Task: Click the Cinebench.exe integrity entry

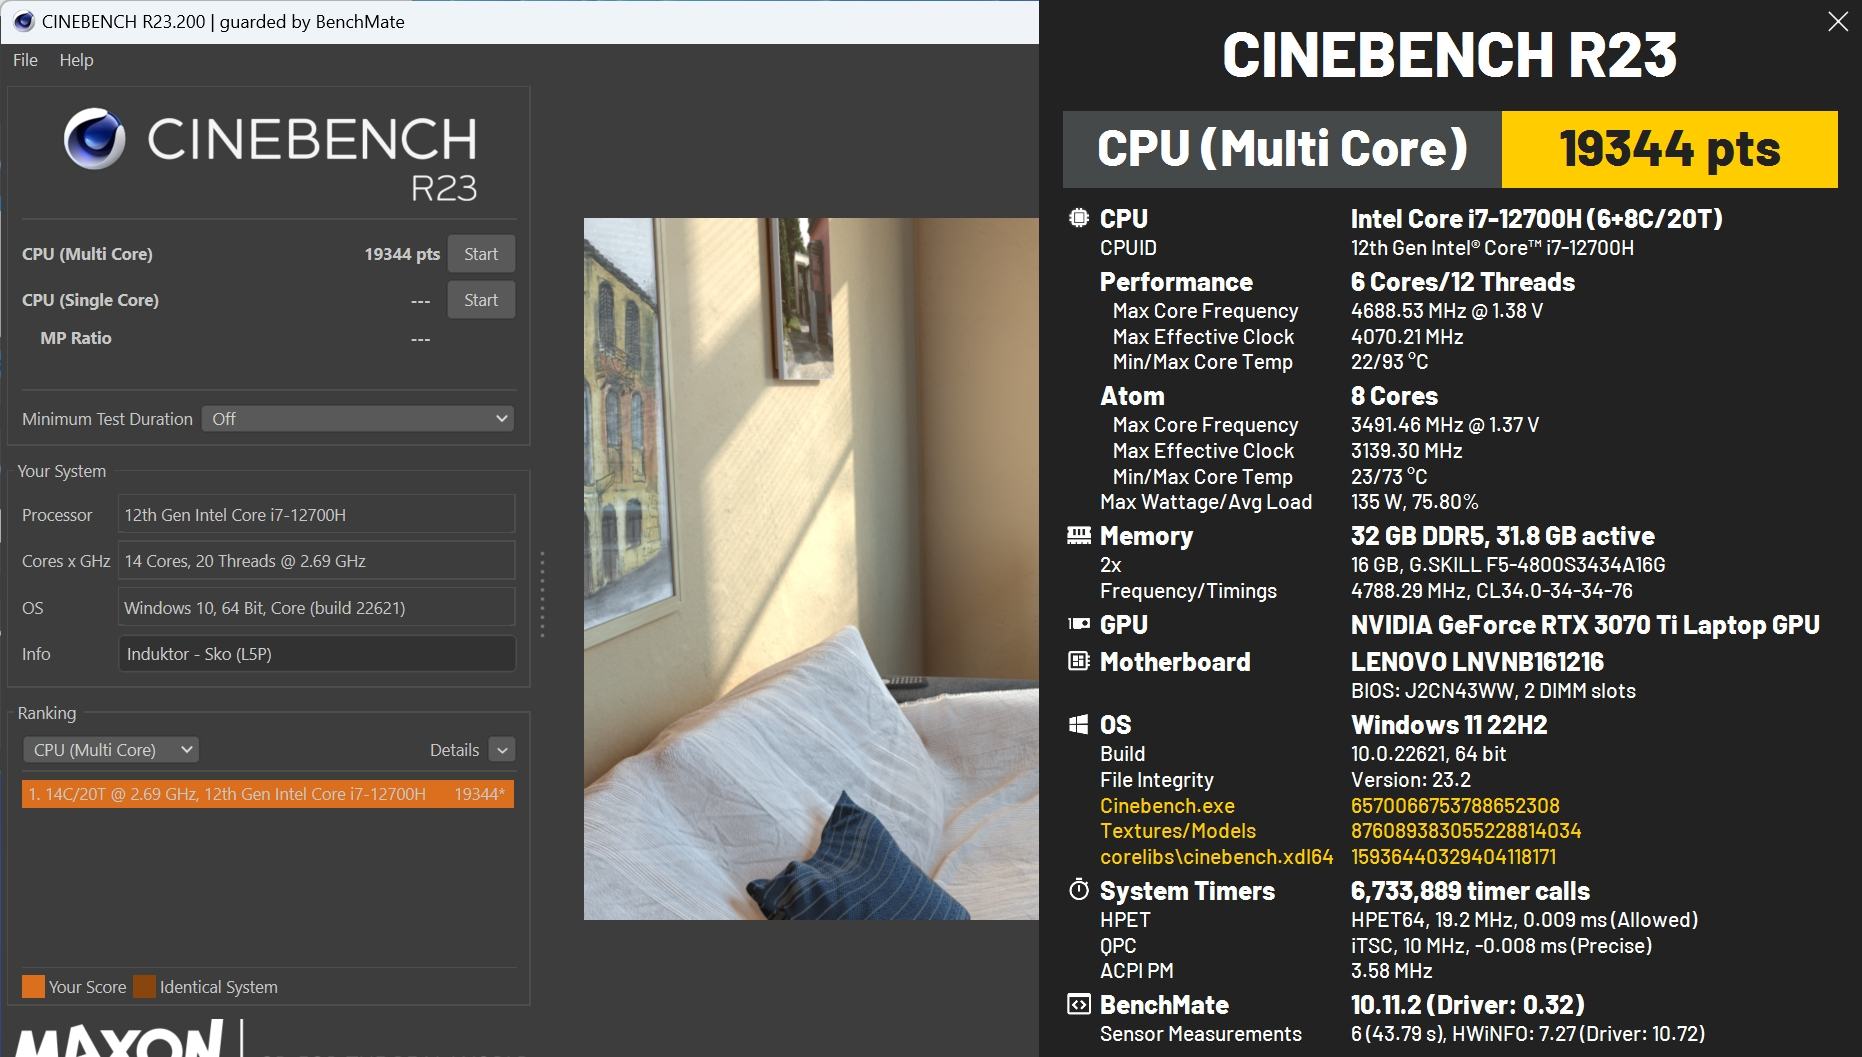Action: click(x=1167, y=806)
